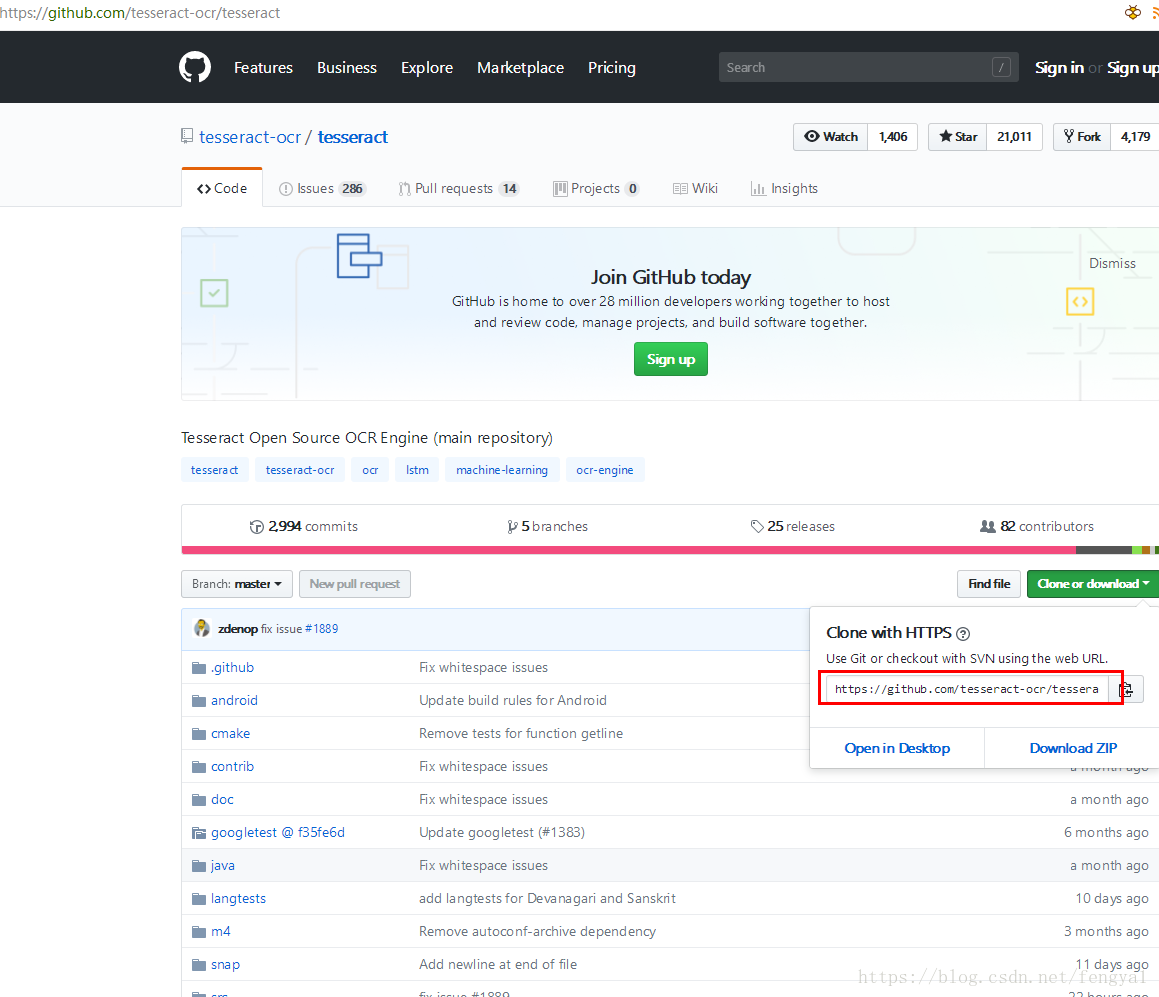Open the Insights tab

(x=784, y=188)
